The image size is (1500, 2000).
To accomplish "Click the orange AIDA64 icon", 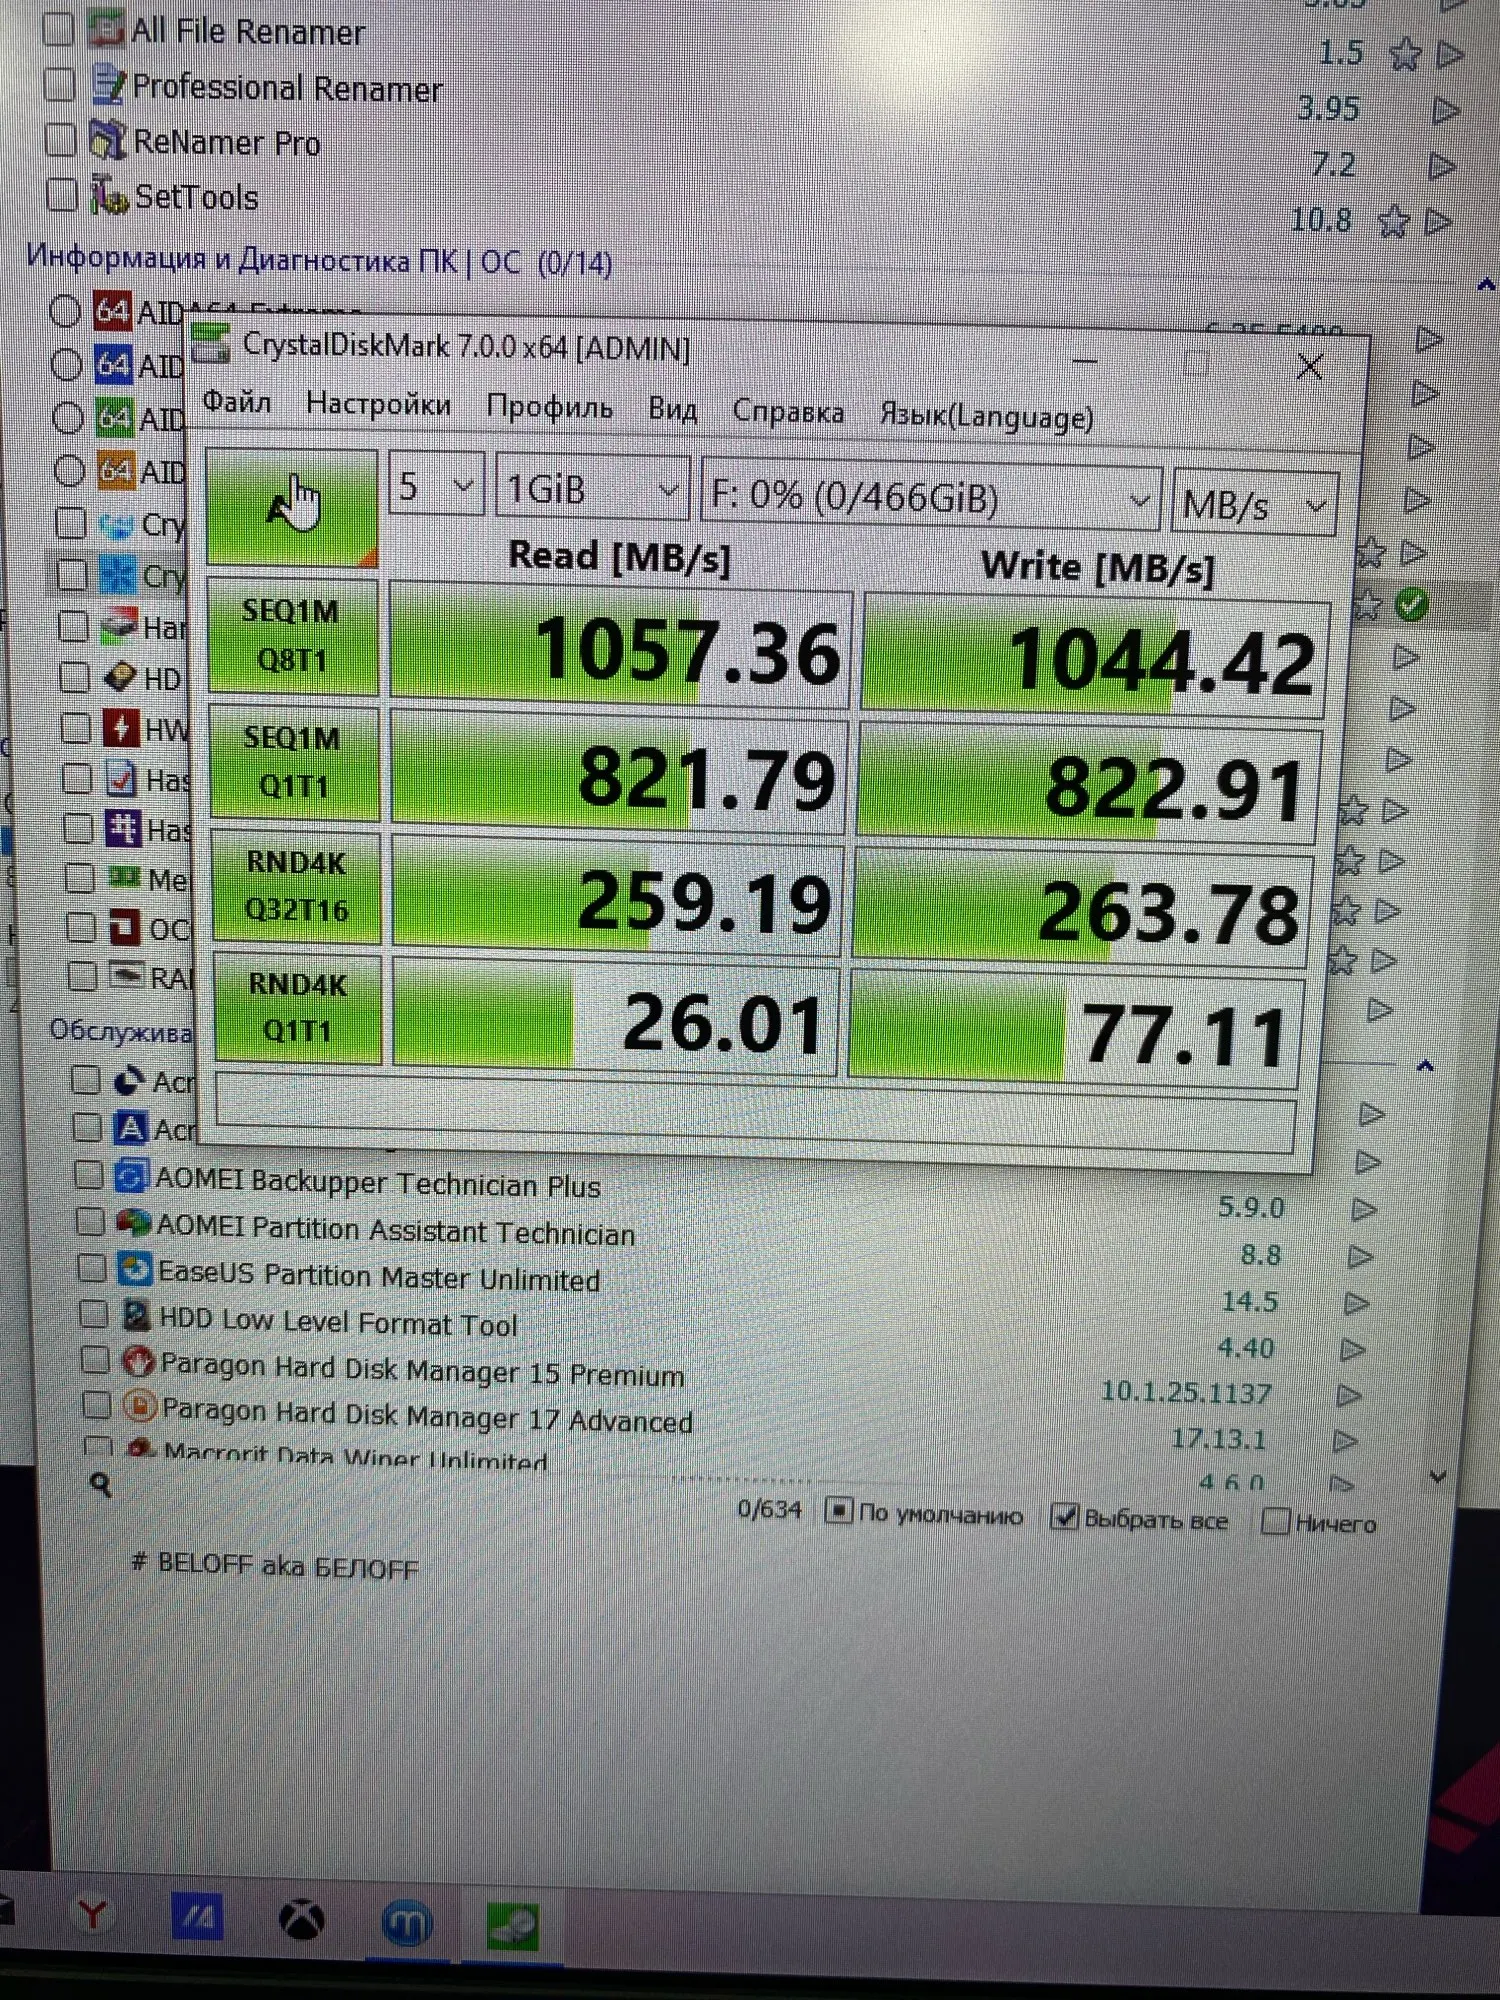I will coord(116,469).
